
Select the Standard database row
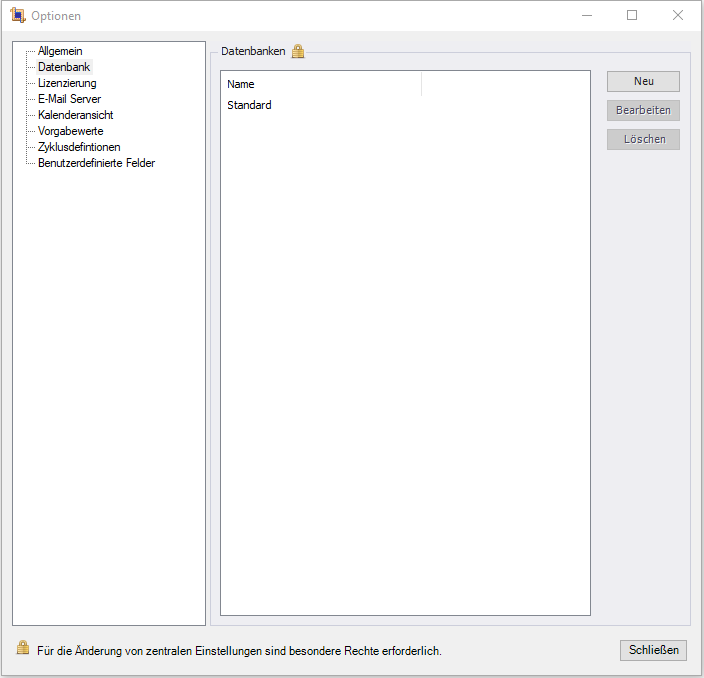pyautogui.click(x=249, y=105)
